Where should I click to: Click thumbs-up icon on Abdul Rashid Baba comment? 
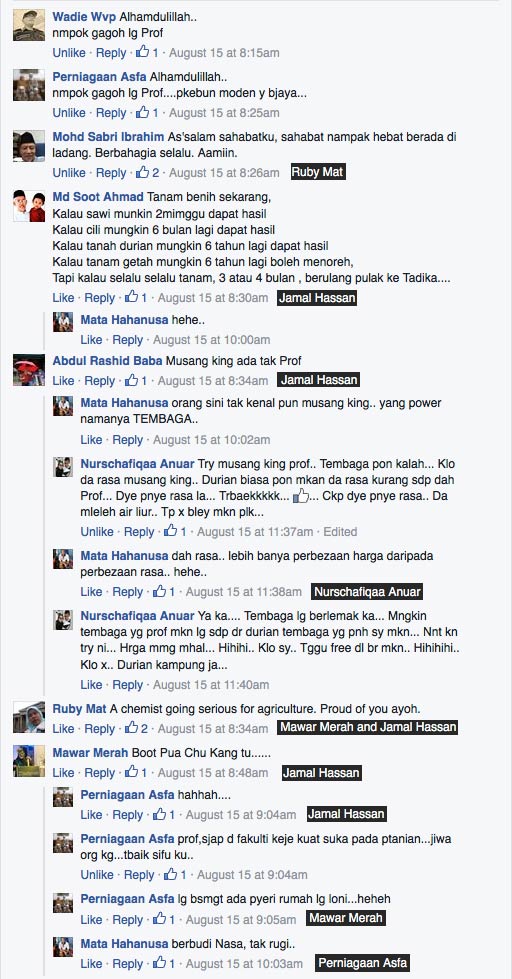click(132, 380)
